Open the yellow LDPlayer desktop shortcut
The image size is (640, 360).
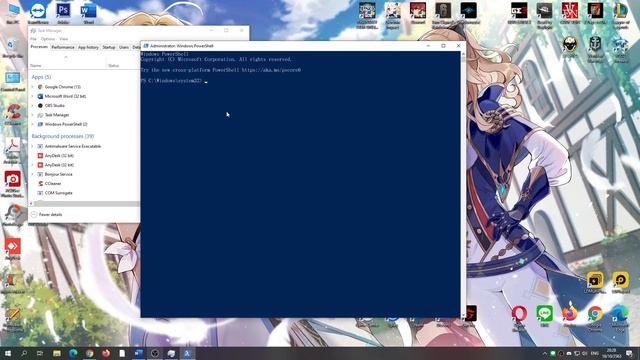[620, 282]
